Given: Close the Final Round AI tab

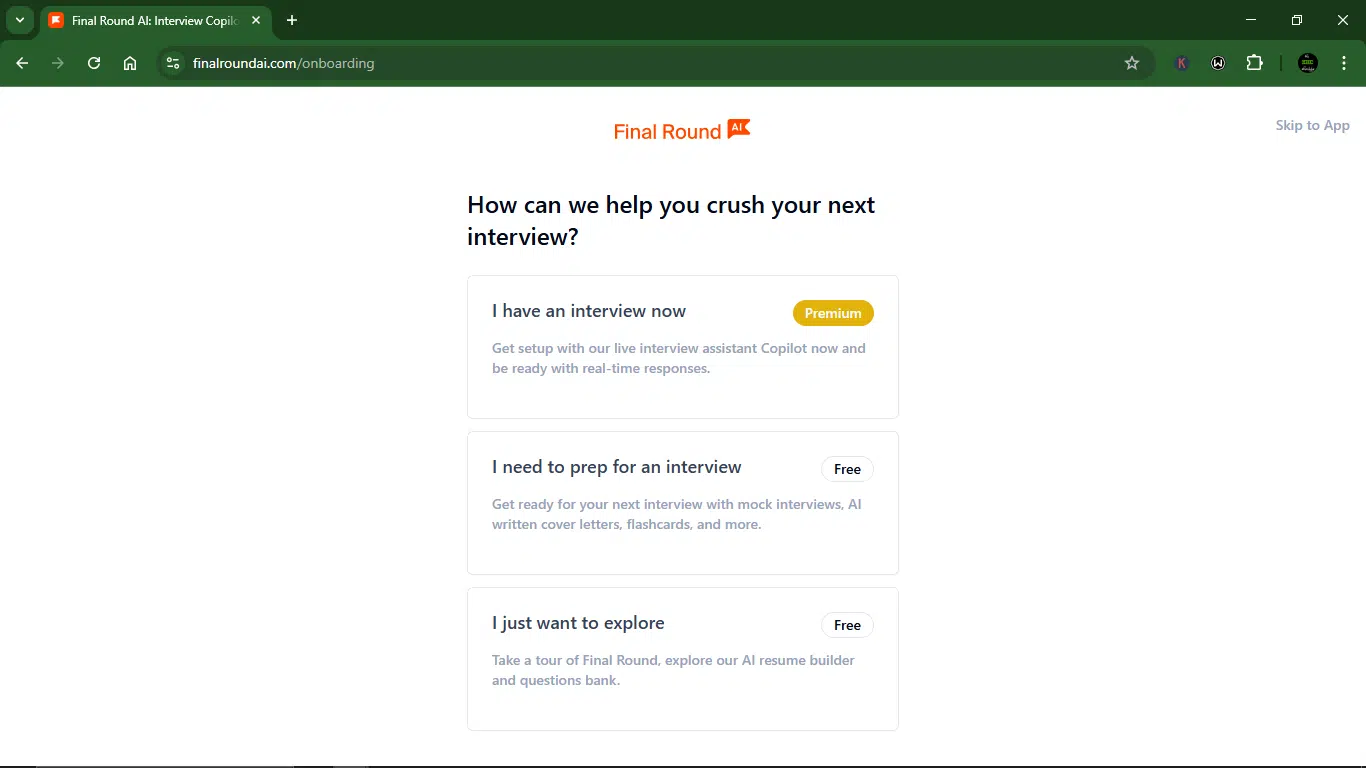Looking at the screenshot, I should click(256, 20).
